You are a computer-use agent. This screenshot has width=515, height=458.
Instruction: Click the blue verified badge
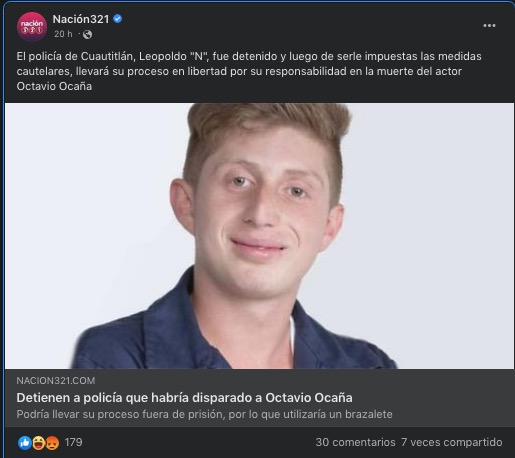click(117, 19)
